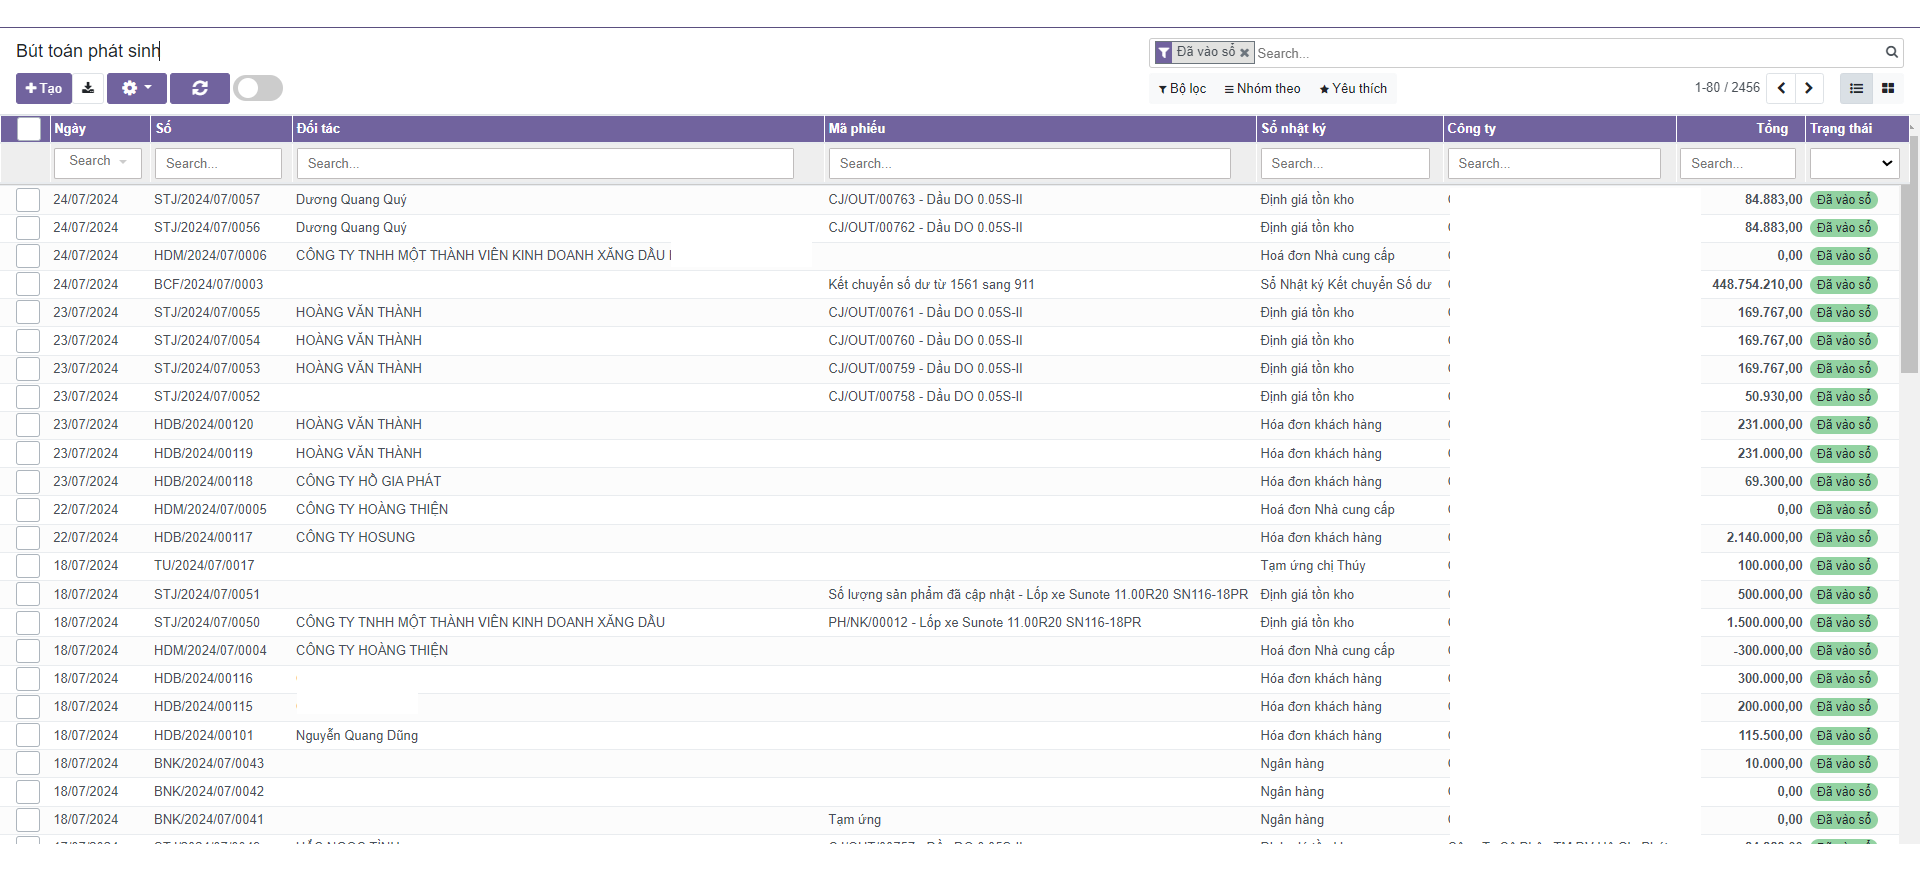The image size is (1920, 870).
Task: Open the Bộ lọc filter menu
Action: 1182,89
